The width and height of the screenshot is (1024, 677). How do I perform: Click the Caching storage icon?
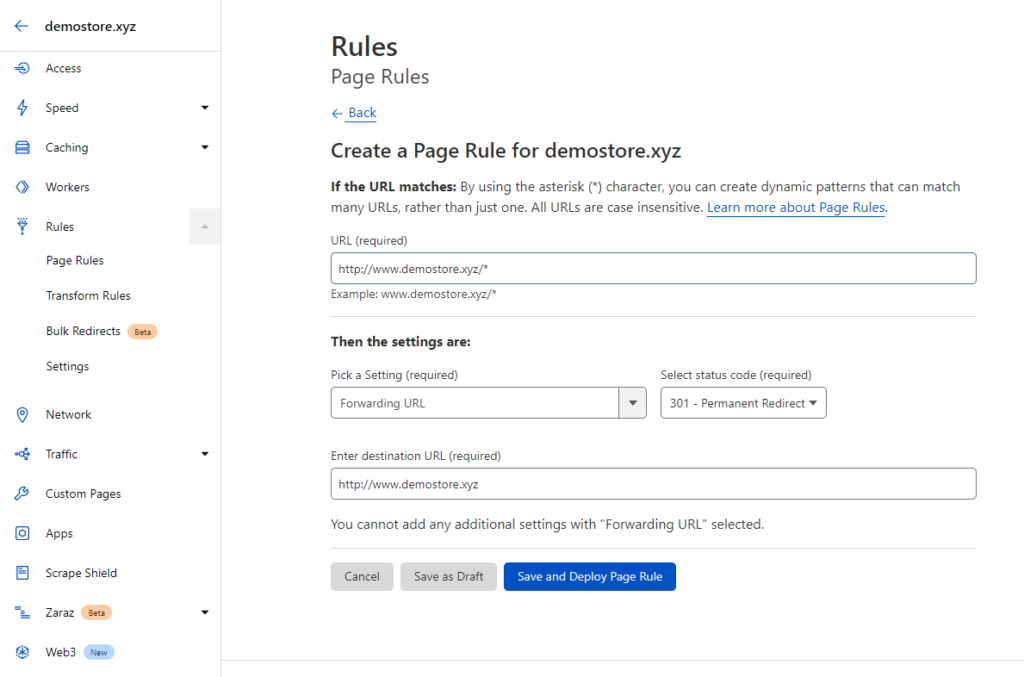pos(22,148)
